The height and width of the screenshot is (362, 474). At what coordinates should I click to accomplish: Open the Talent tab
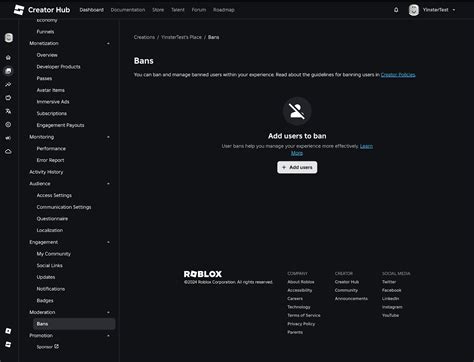tap(178, 10)
